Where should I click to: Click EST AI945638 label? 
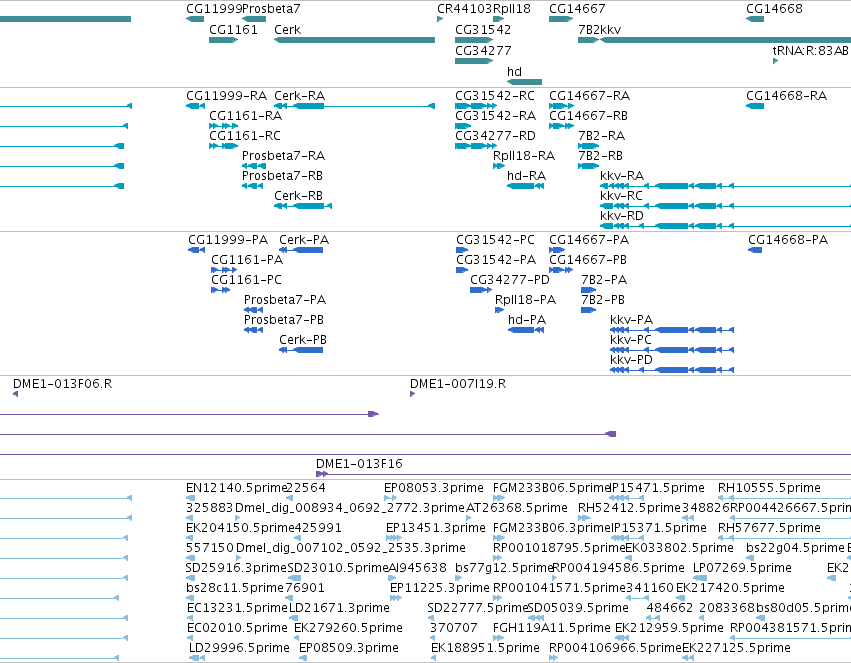pyautogui.click(x=417, y=569)
